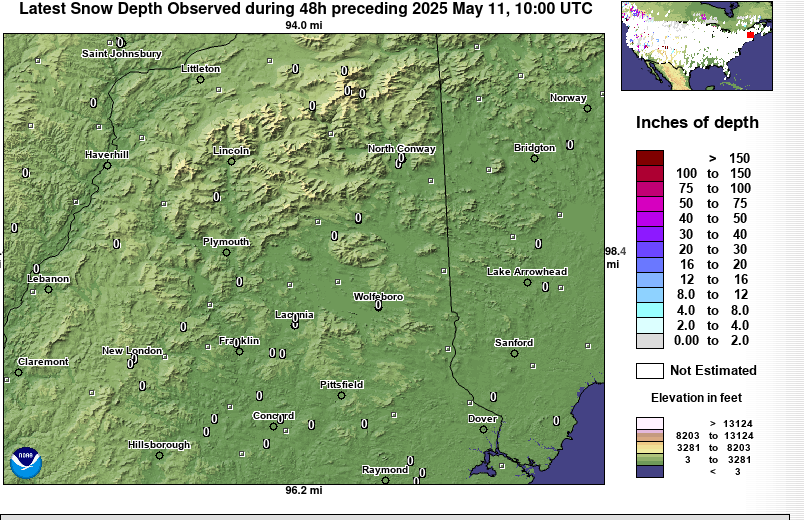The width and height of the screenshot is (804, 520).
Task: Click the 75 to 100 depth swatch
Action: [x=650, y=189]
